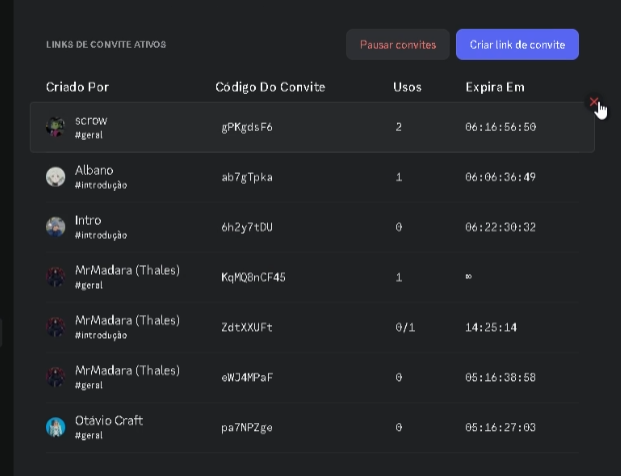Select invite code pa7NPZge

pos(247,428)
